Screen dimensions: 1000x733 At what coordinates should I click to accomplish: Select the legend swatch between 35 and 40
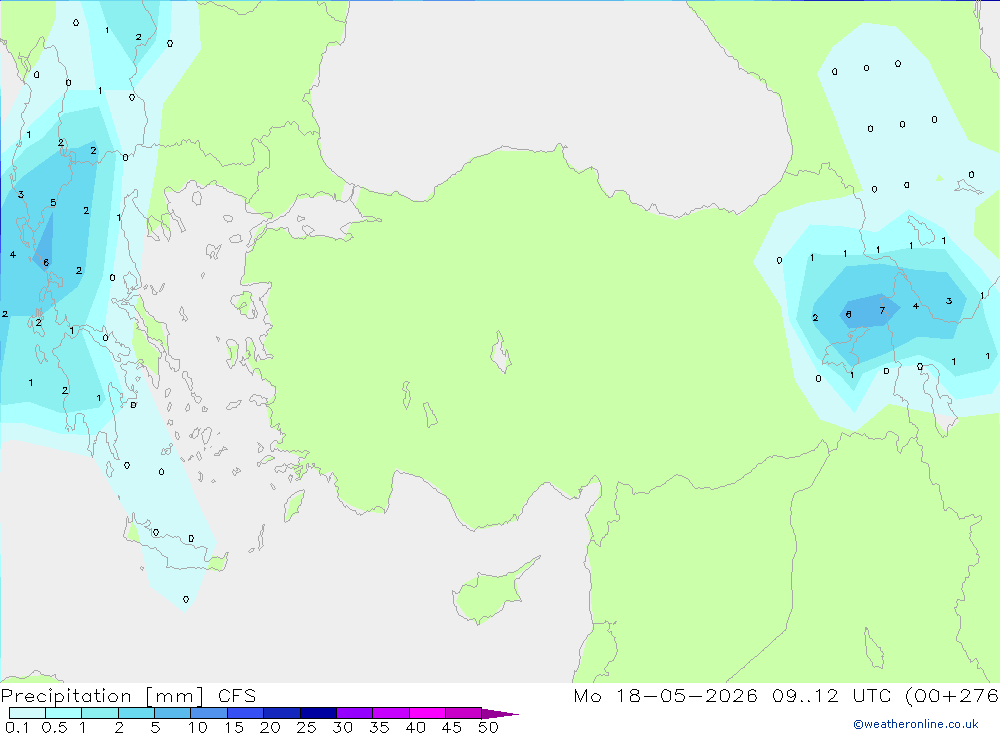click(391, 713)
